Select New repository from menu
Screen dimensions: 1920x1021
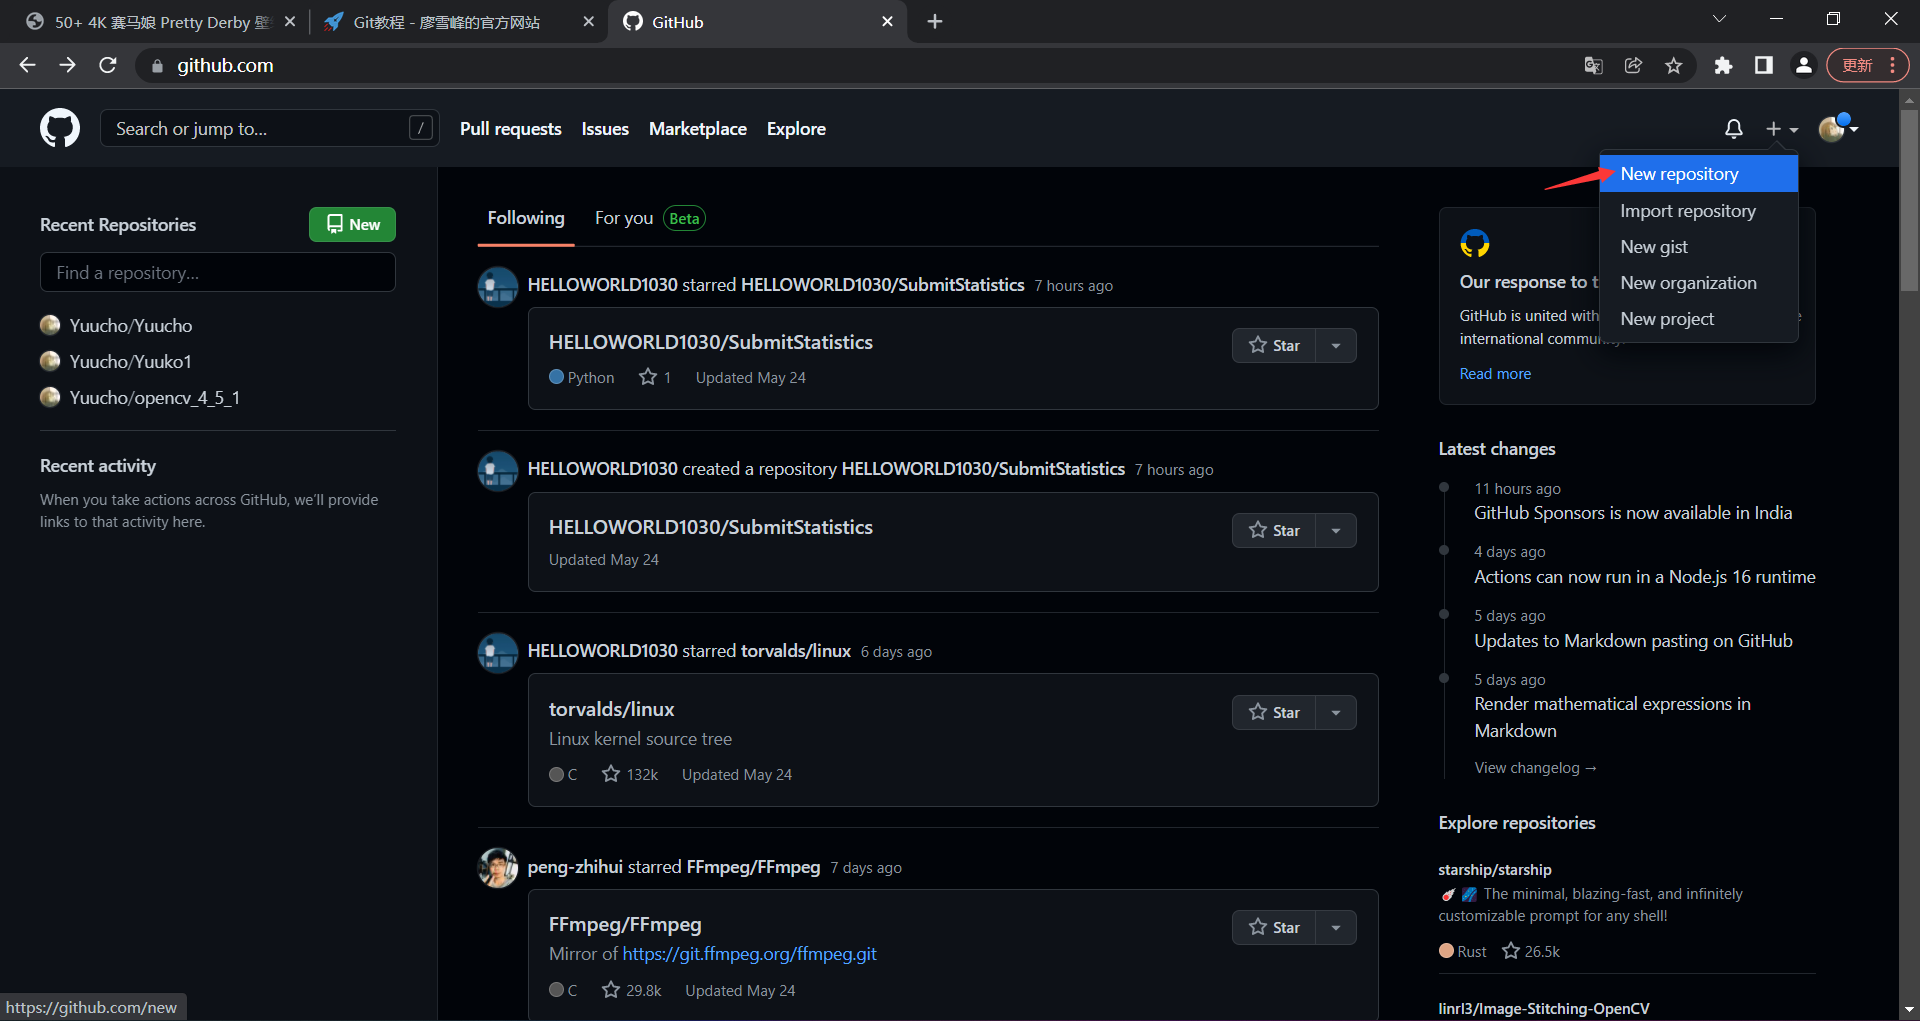[1698, 173]
